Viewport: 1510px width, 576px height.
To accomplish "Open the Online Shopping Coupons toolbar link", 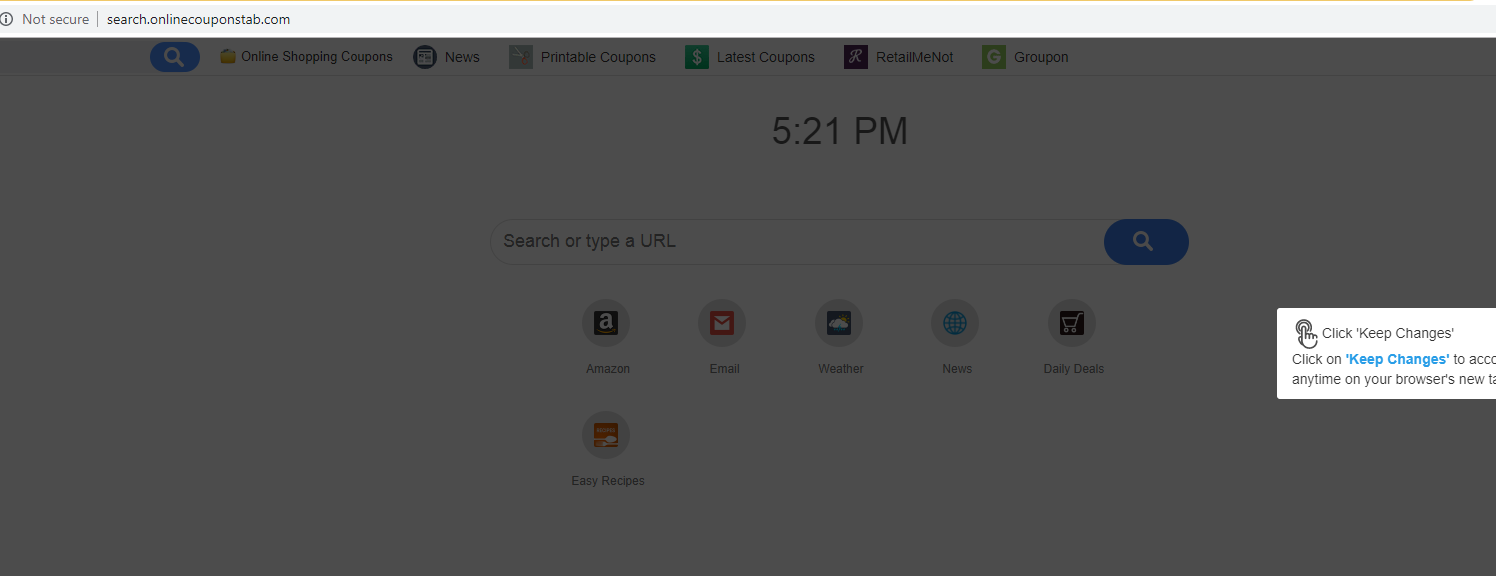I will [x=307, y=57].
